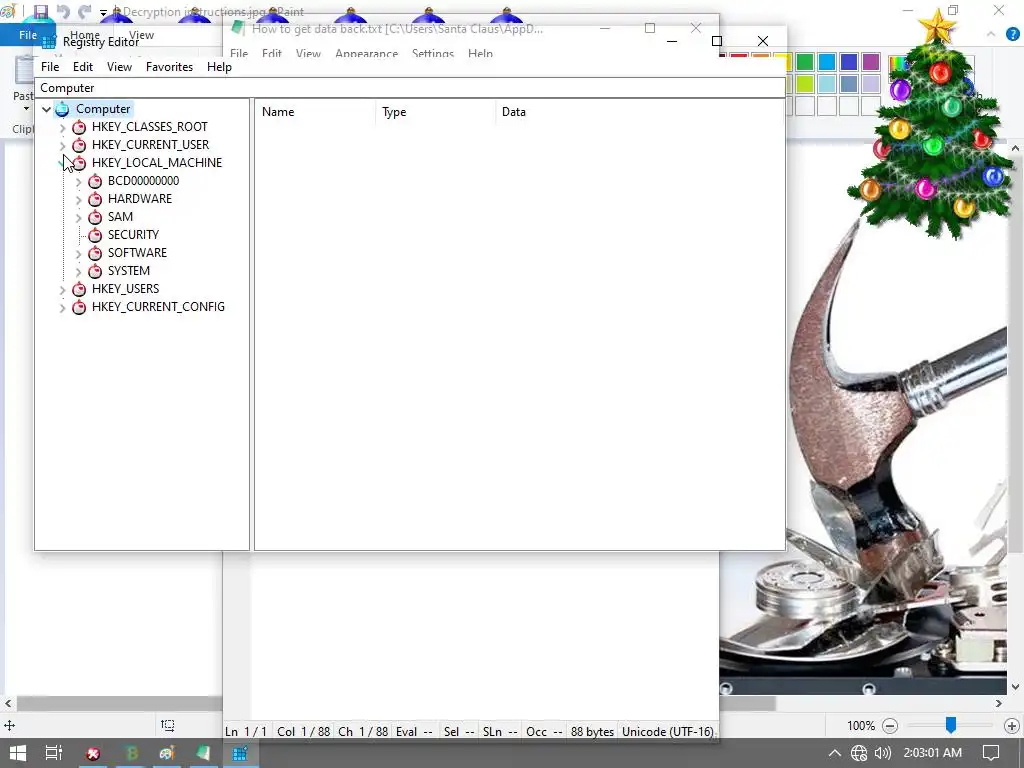The image size is (1024, 768).
Task: Click the SECURITY ornament key icon
Action: pyautogui.click(x=95, y=234)
